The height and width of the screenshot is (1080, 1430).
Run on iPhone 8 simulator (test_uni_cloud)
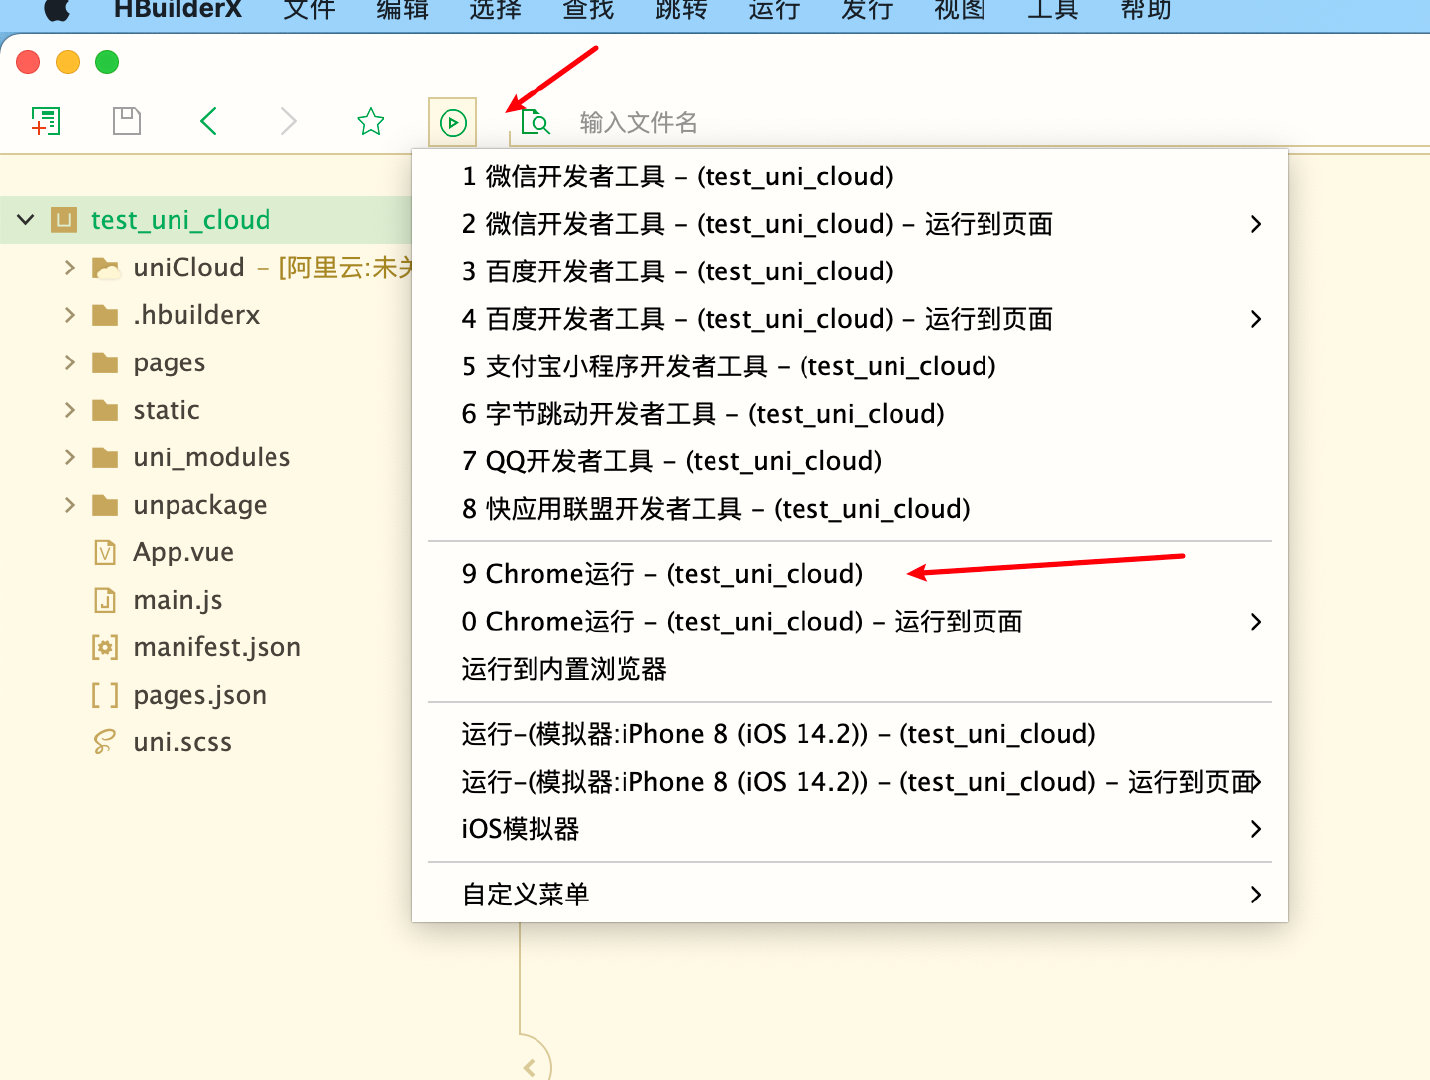850,734
